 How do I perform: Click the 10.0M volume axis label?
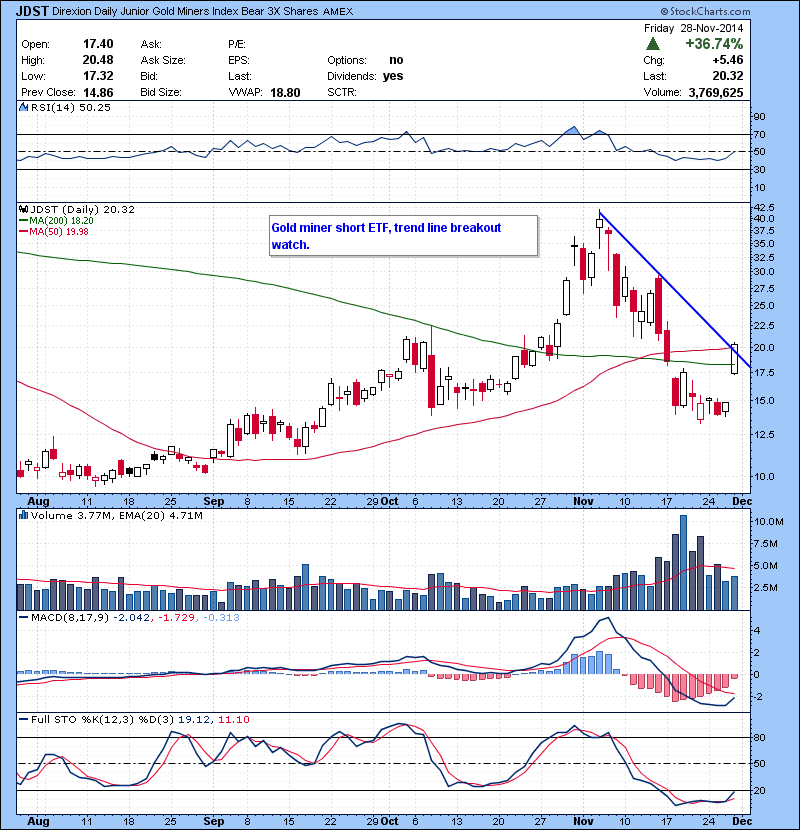(769, 521)
